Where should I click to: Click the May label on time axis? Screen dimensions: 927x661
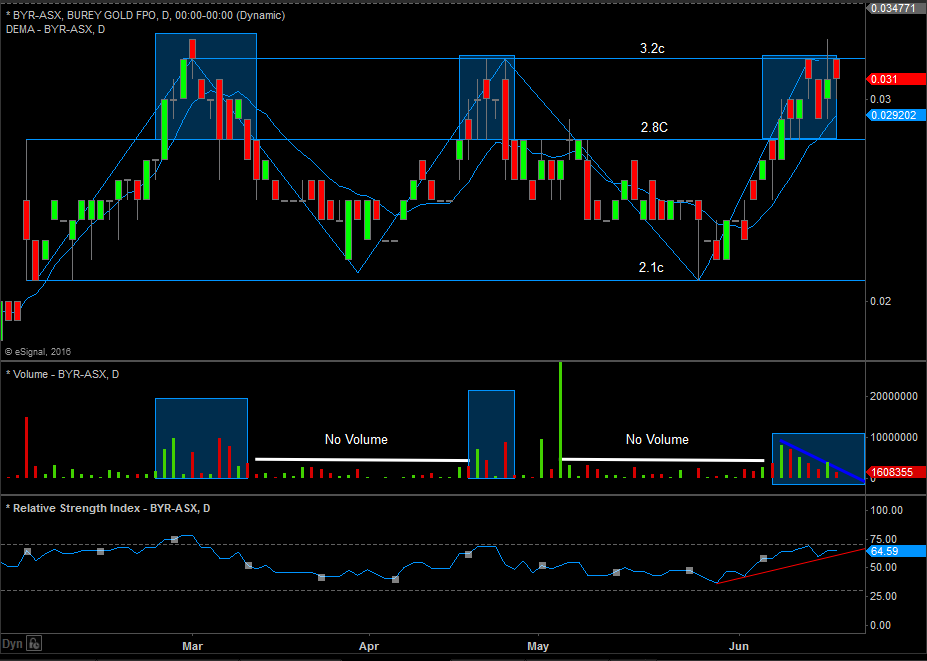click(538, 646)
